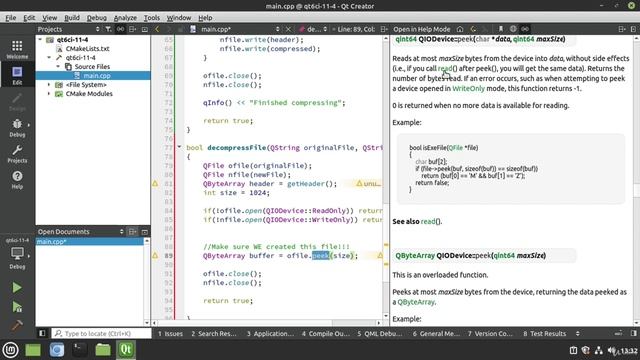
Task: Click warning icon on line 81
Action: 155,184
